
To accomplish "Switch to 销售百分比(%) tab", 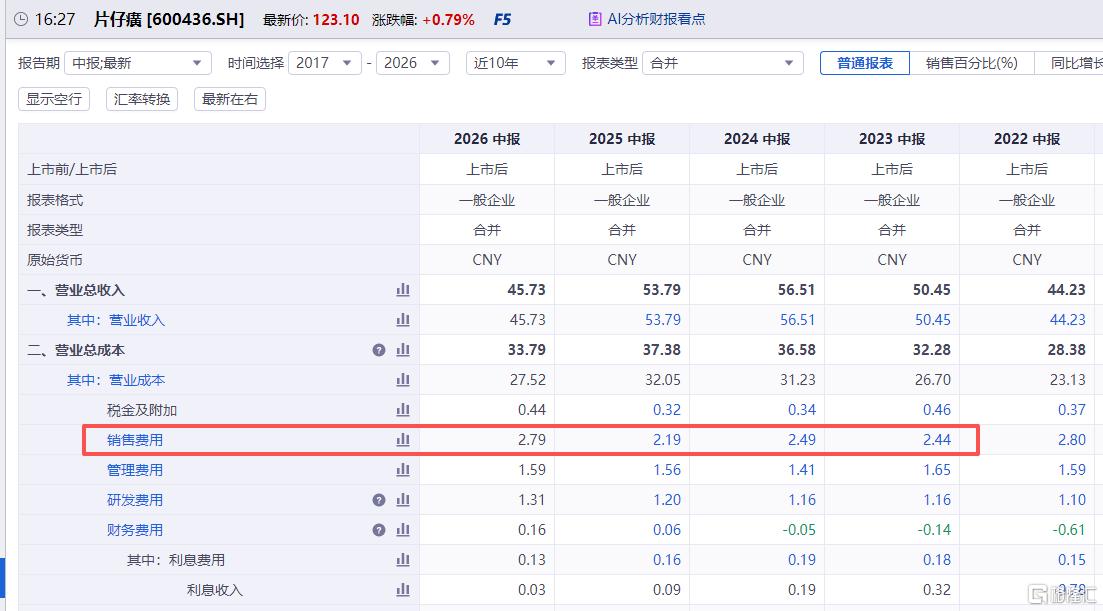I will (x=971, y=63).
